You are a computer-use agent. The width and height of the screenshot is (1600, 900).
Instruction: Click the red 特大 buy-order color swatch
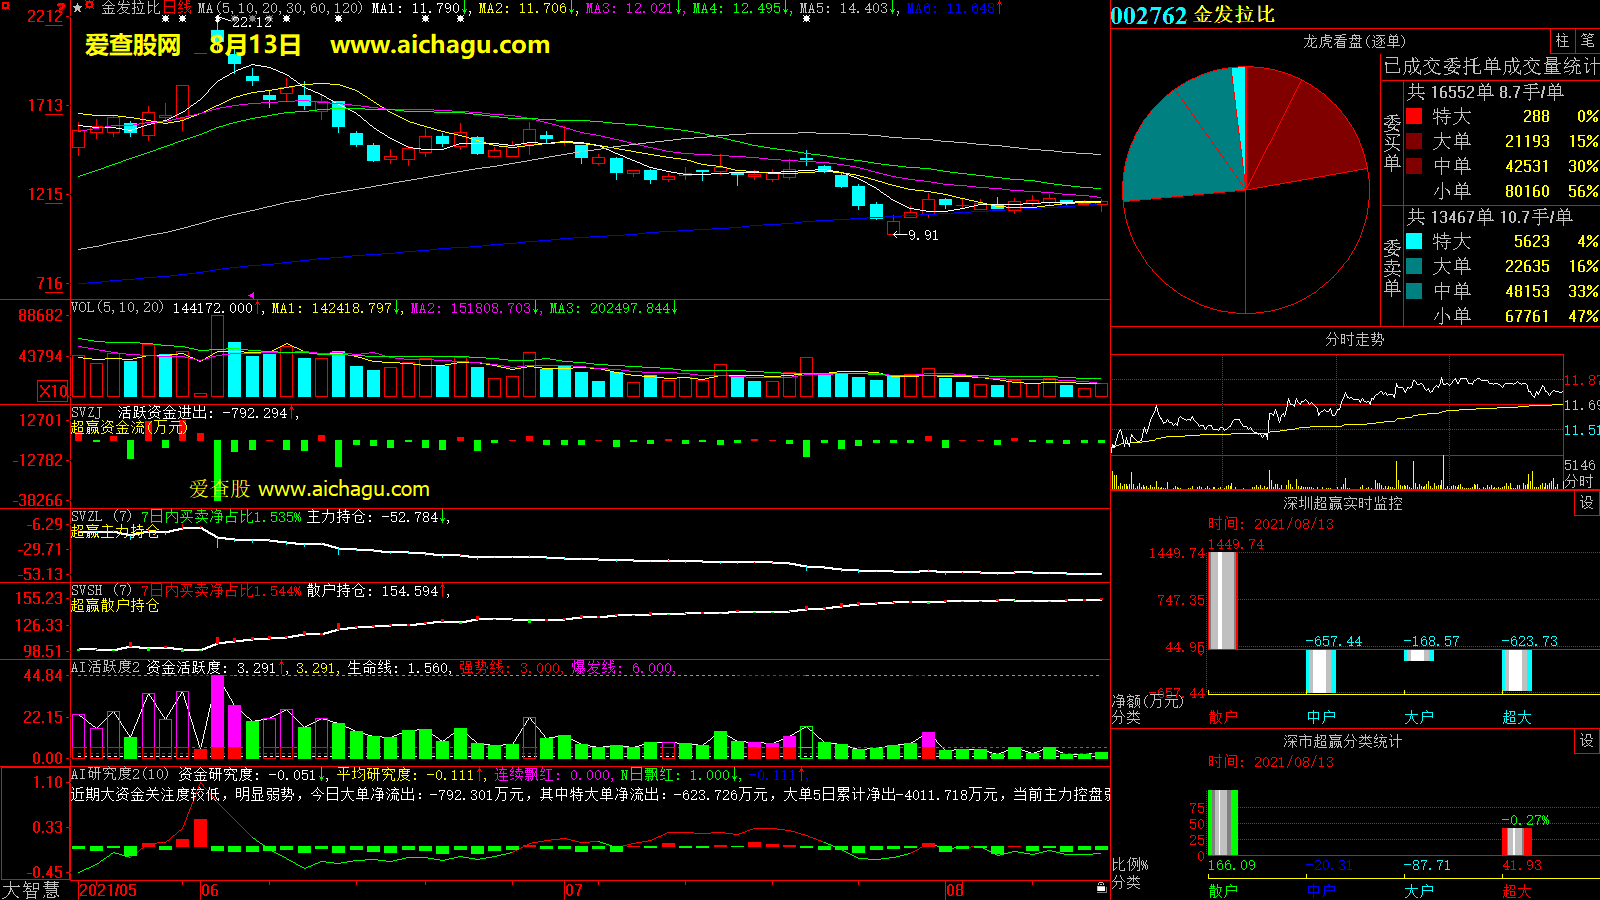(x=1414, y=116)
